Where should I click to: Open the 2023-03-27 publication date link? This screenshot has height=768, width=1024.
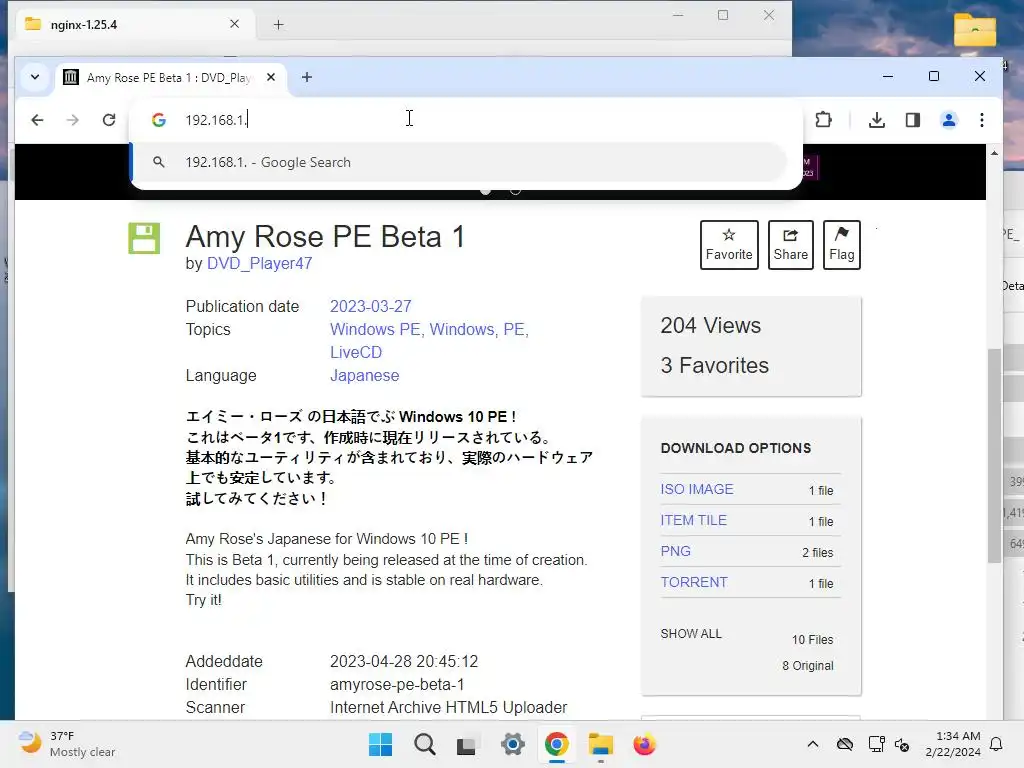370,306
